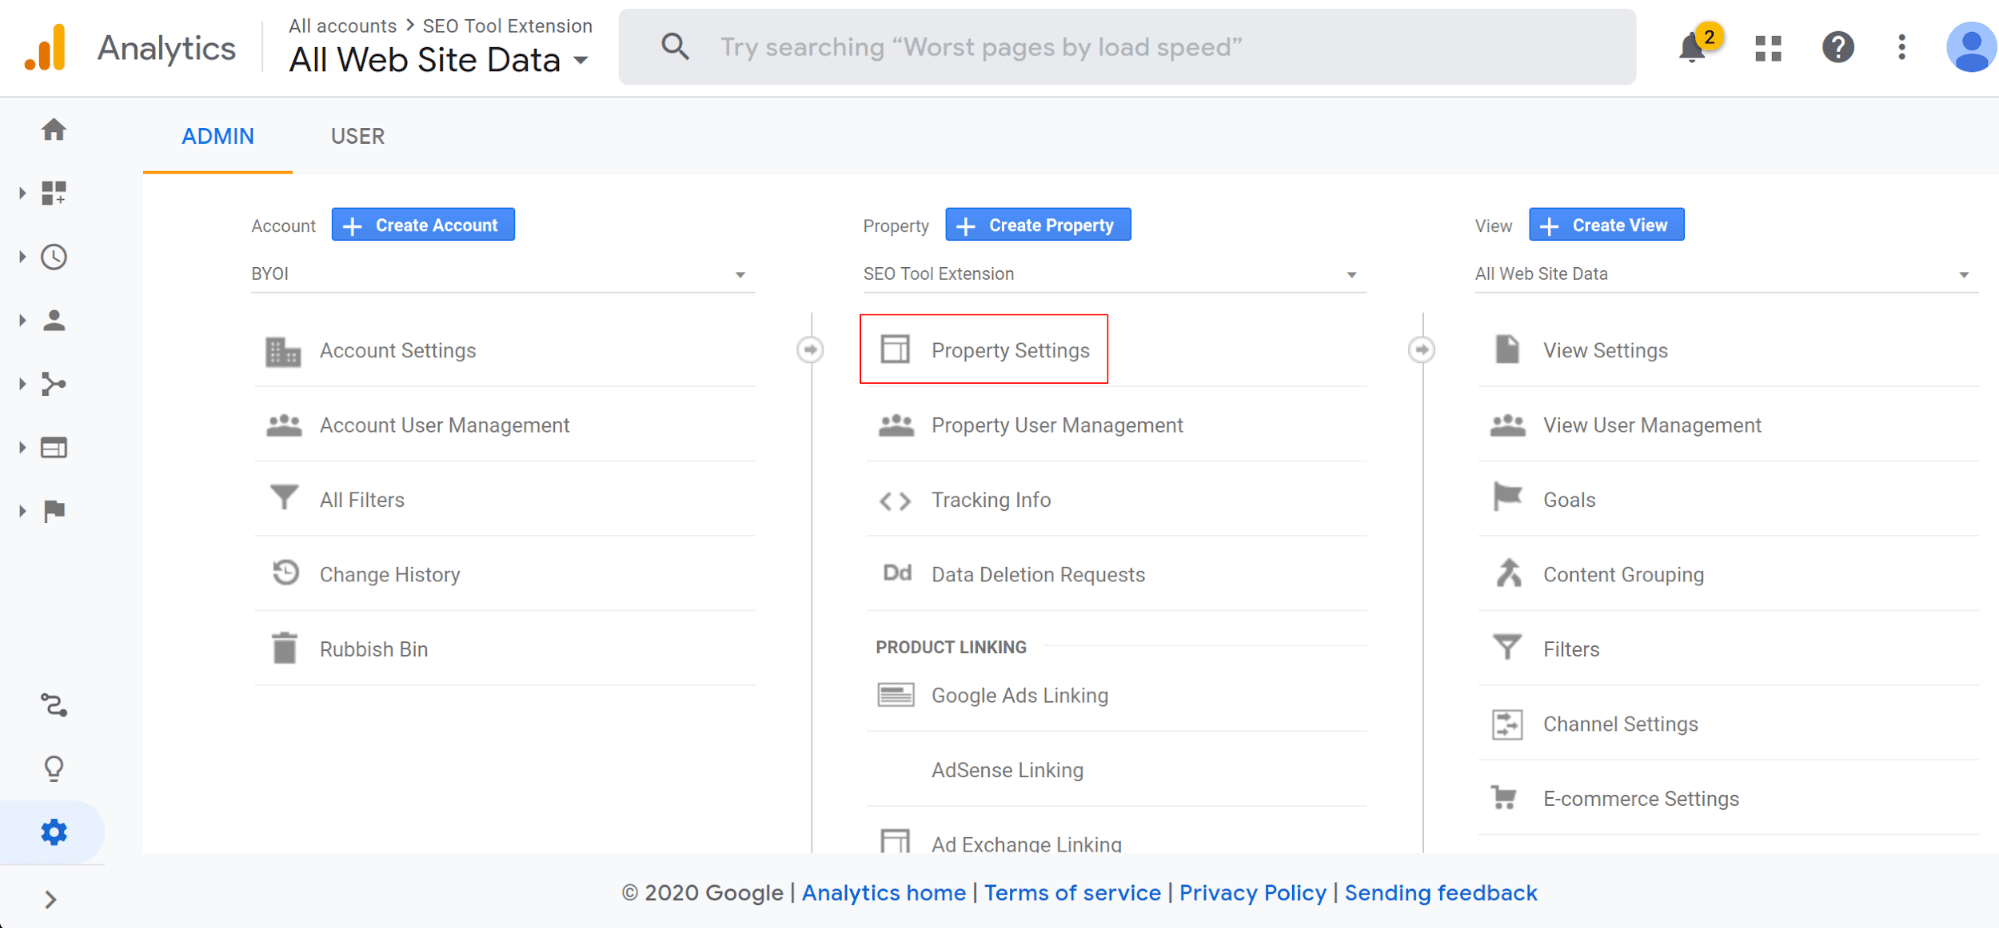Expand the Audience sidebar section arrow
The height and width of the screenshot is (929, 1999).
(x=22, y=320)
